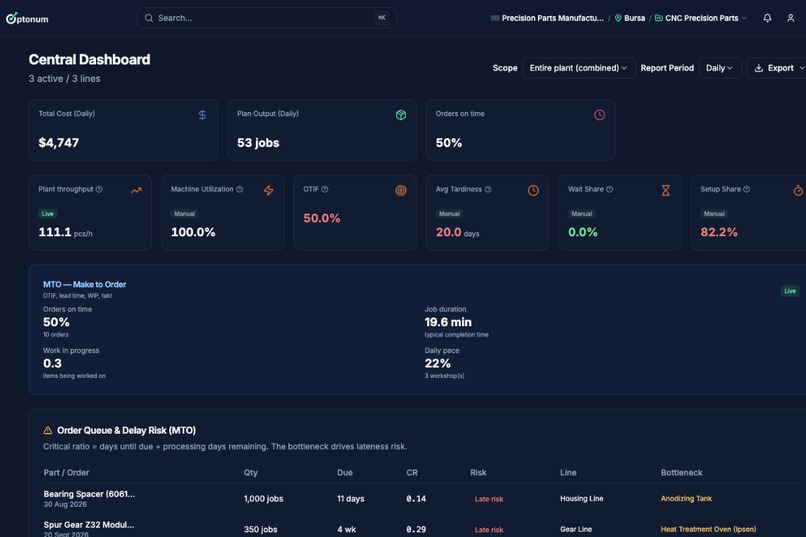Sort by the Qty column header

(x=251, y=472)
